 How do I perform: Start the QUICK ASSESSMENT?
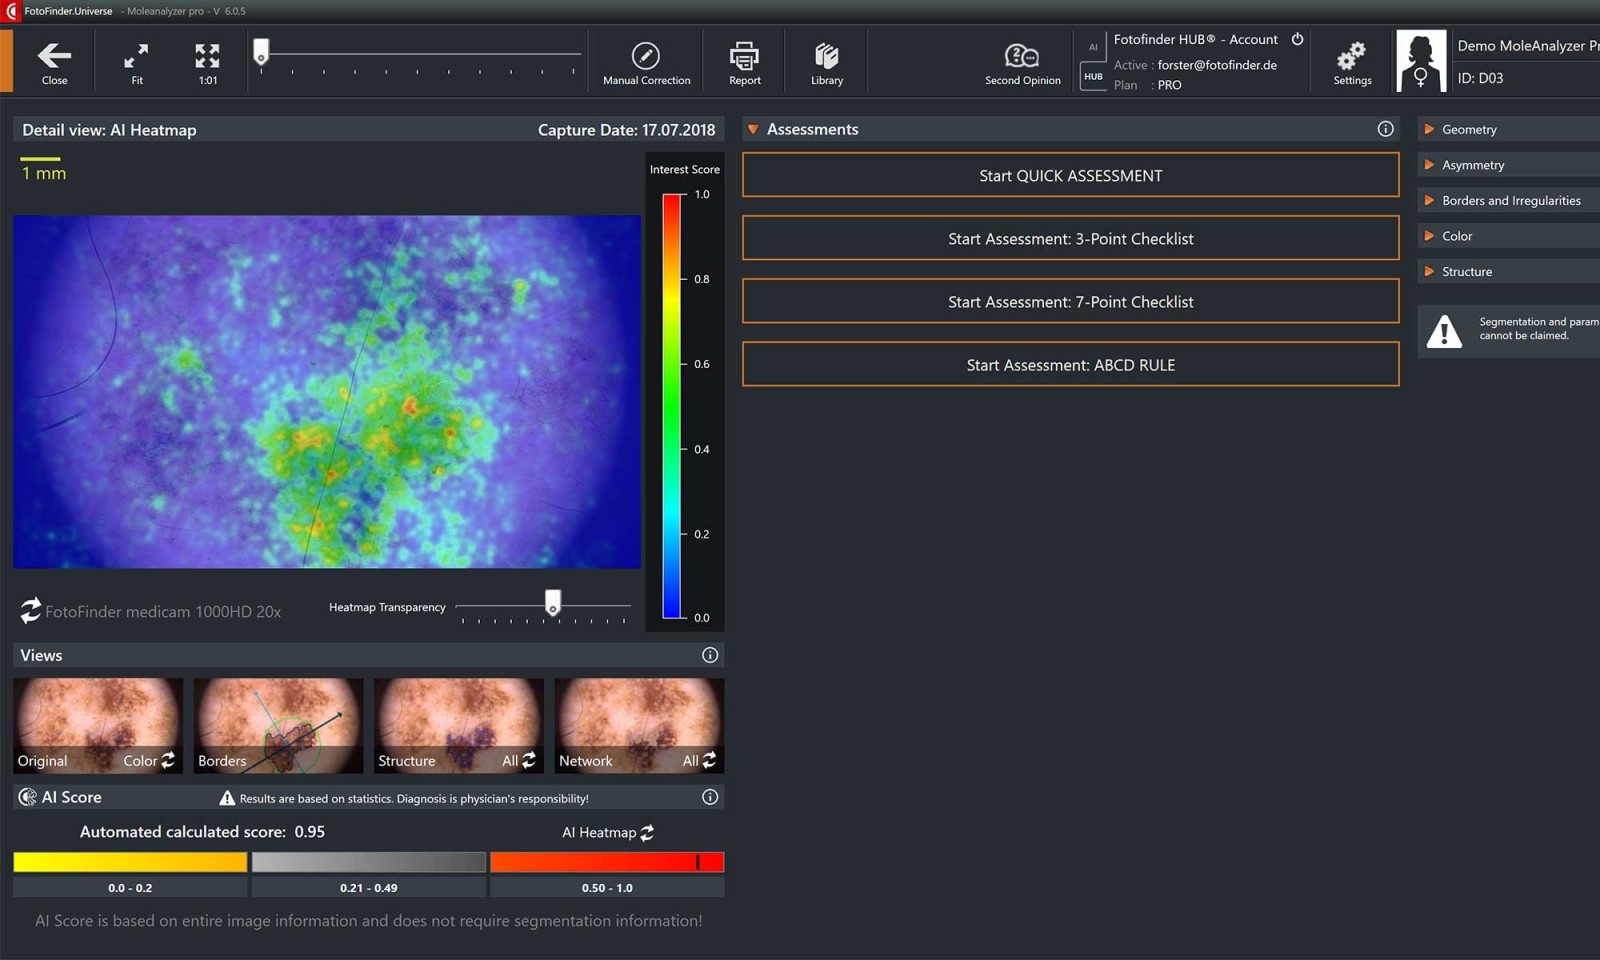[x=1070, y=175]
